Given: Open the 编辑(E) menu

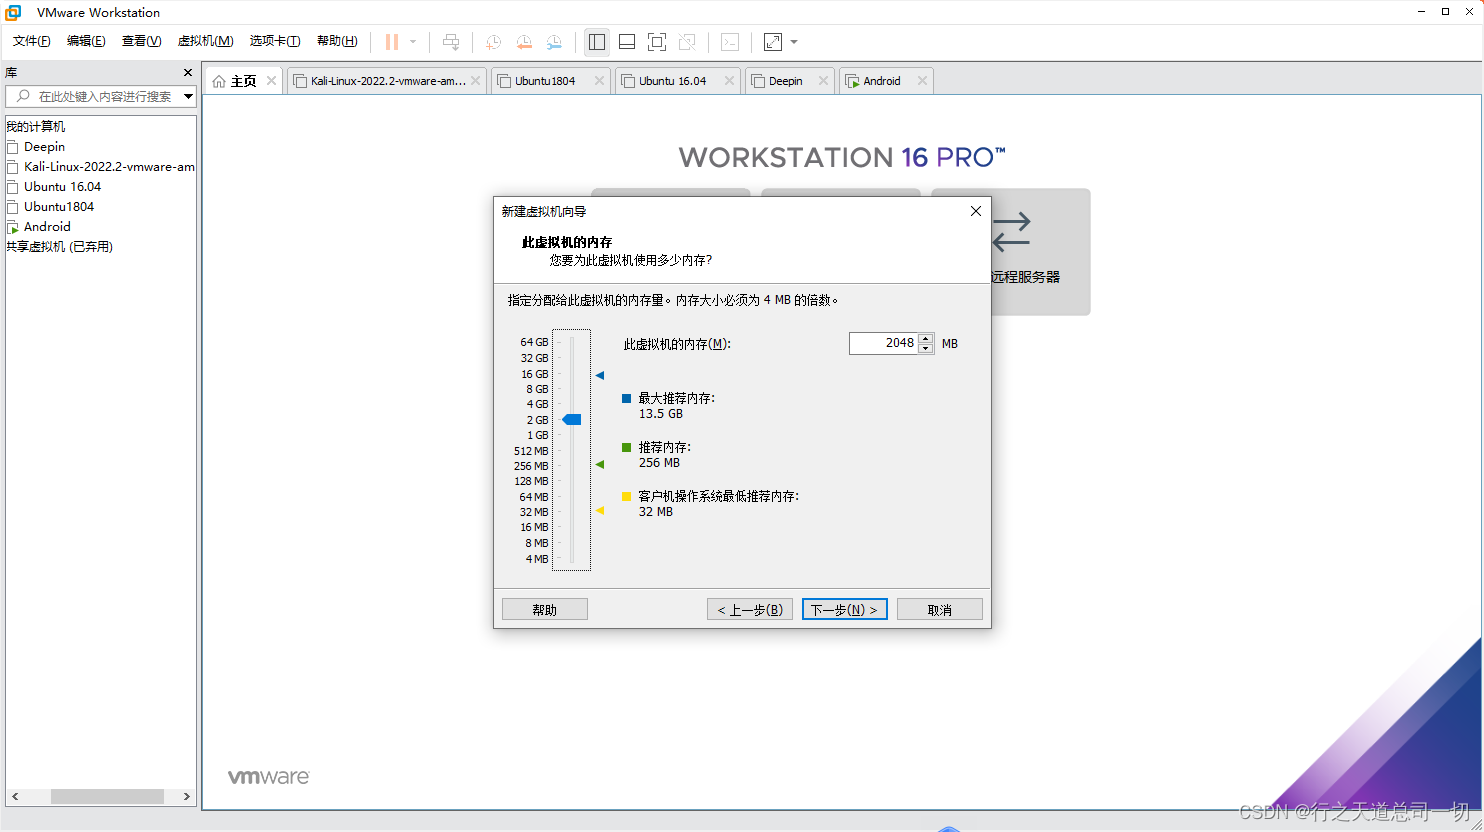Looking at the screenshot, I should point(86,41).
